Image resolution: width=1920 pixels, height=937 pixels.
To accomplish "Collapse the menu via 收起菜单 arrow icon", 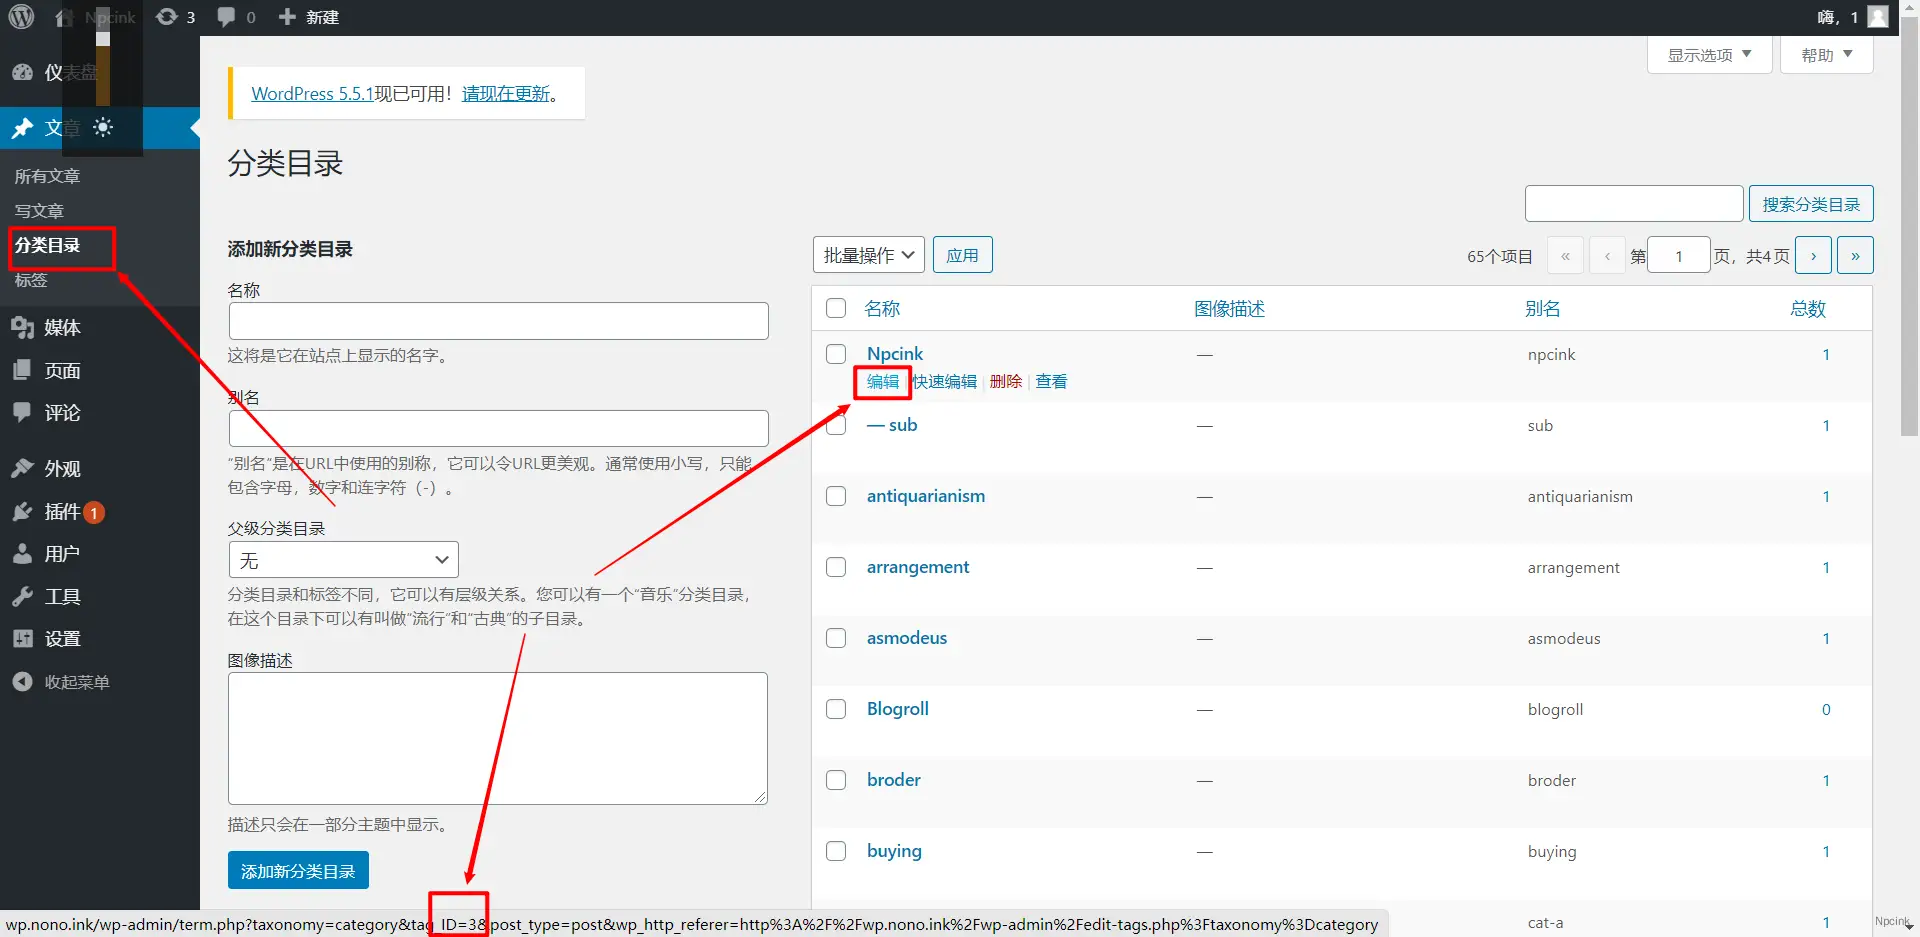I will point(22,681).
